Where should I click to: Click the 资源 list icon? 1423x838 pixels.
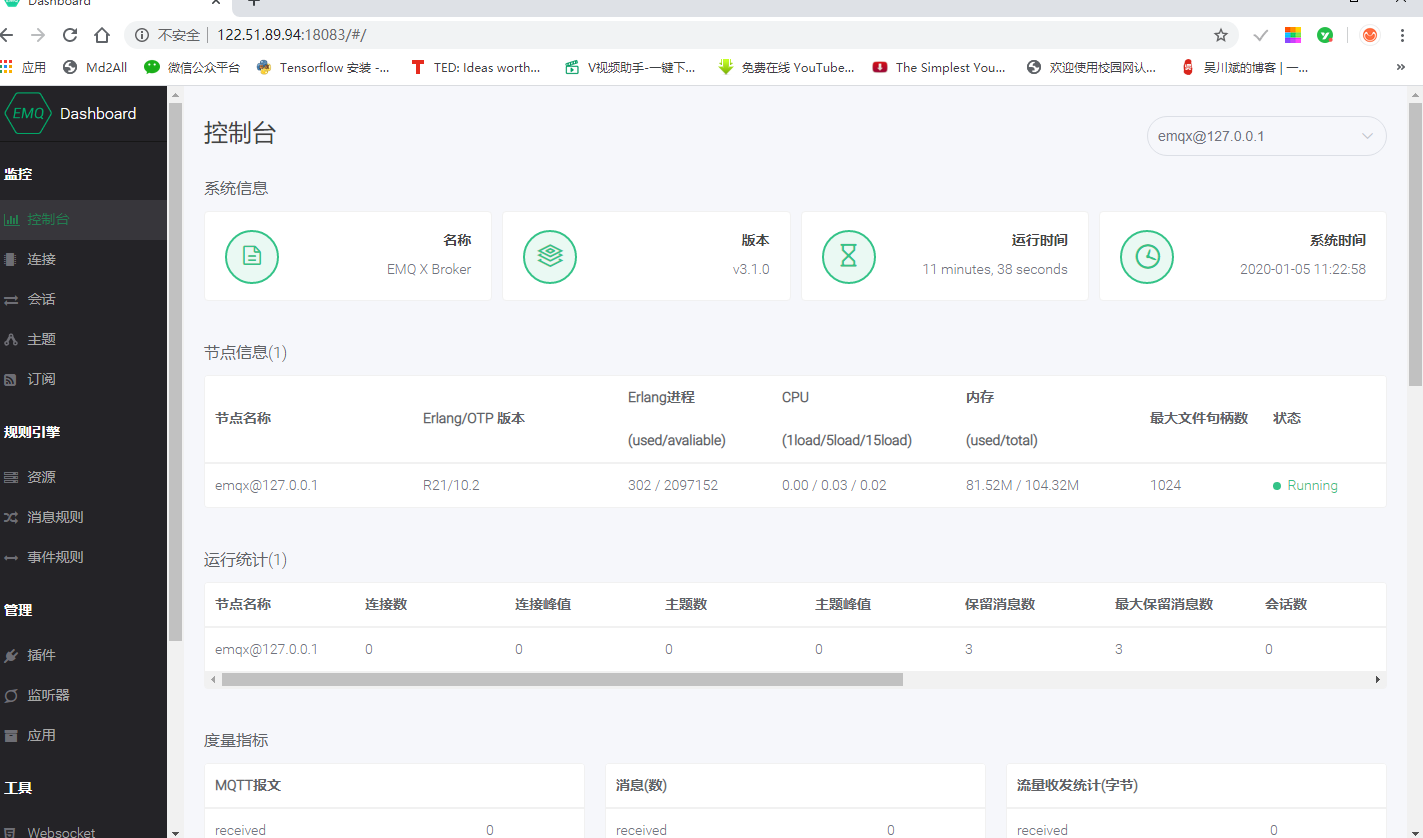[11, 477]
